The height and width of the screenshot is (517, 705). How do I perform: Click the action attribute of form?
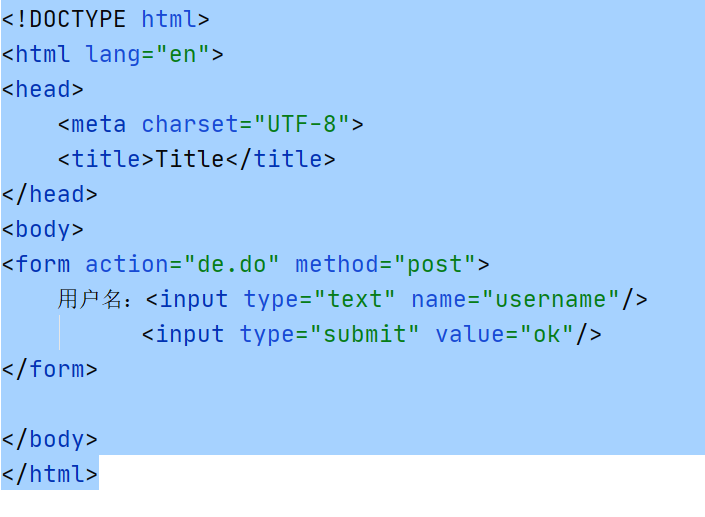pyautogui.click(x=127, y=264)
